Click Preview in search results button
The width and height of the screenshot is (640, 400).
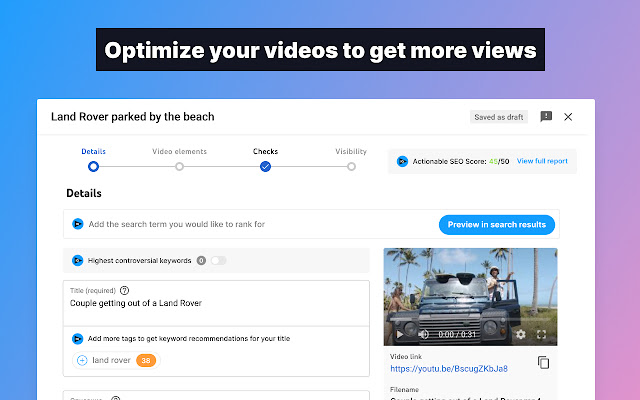tap(496, 224)
